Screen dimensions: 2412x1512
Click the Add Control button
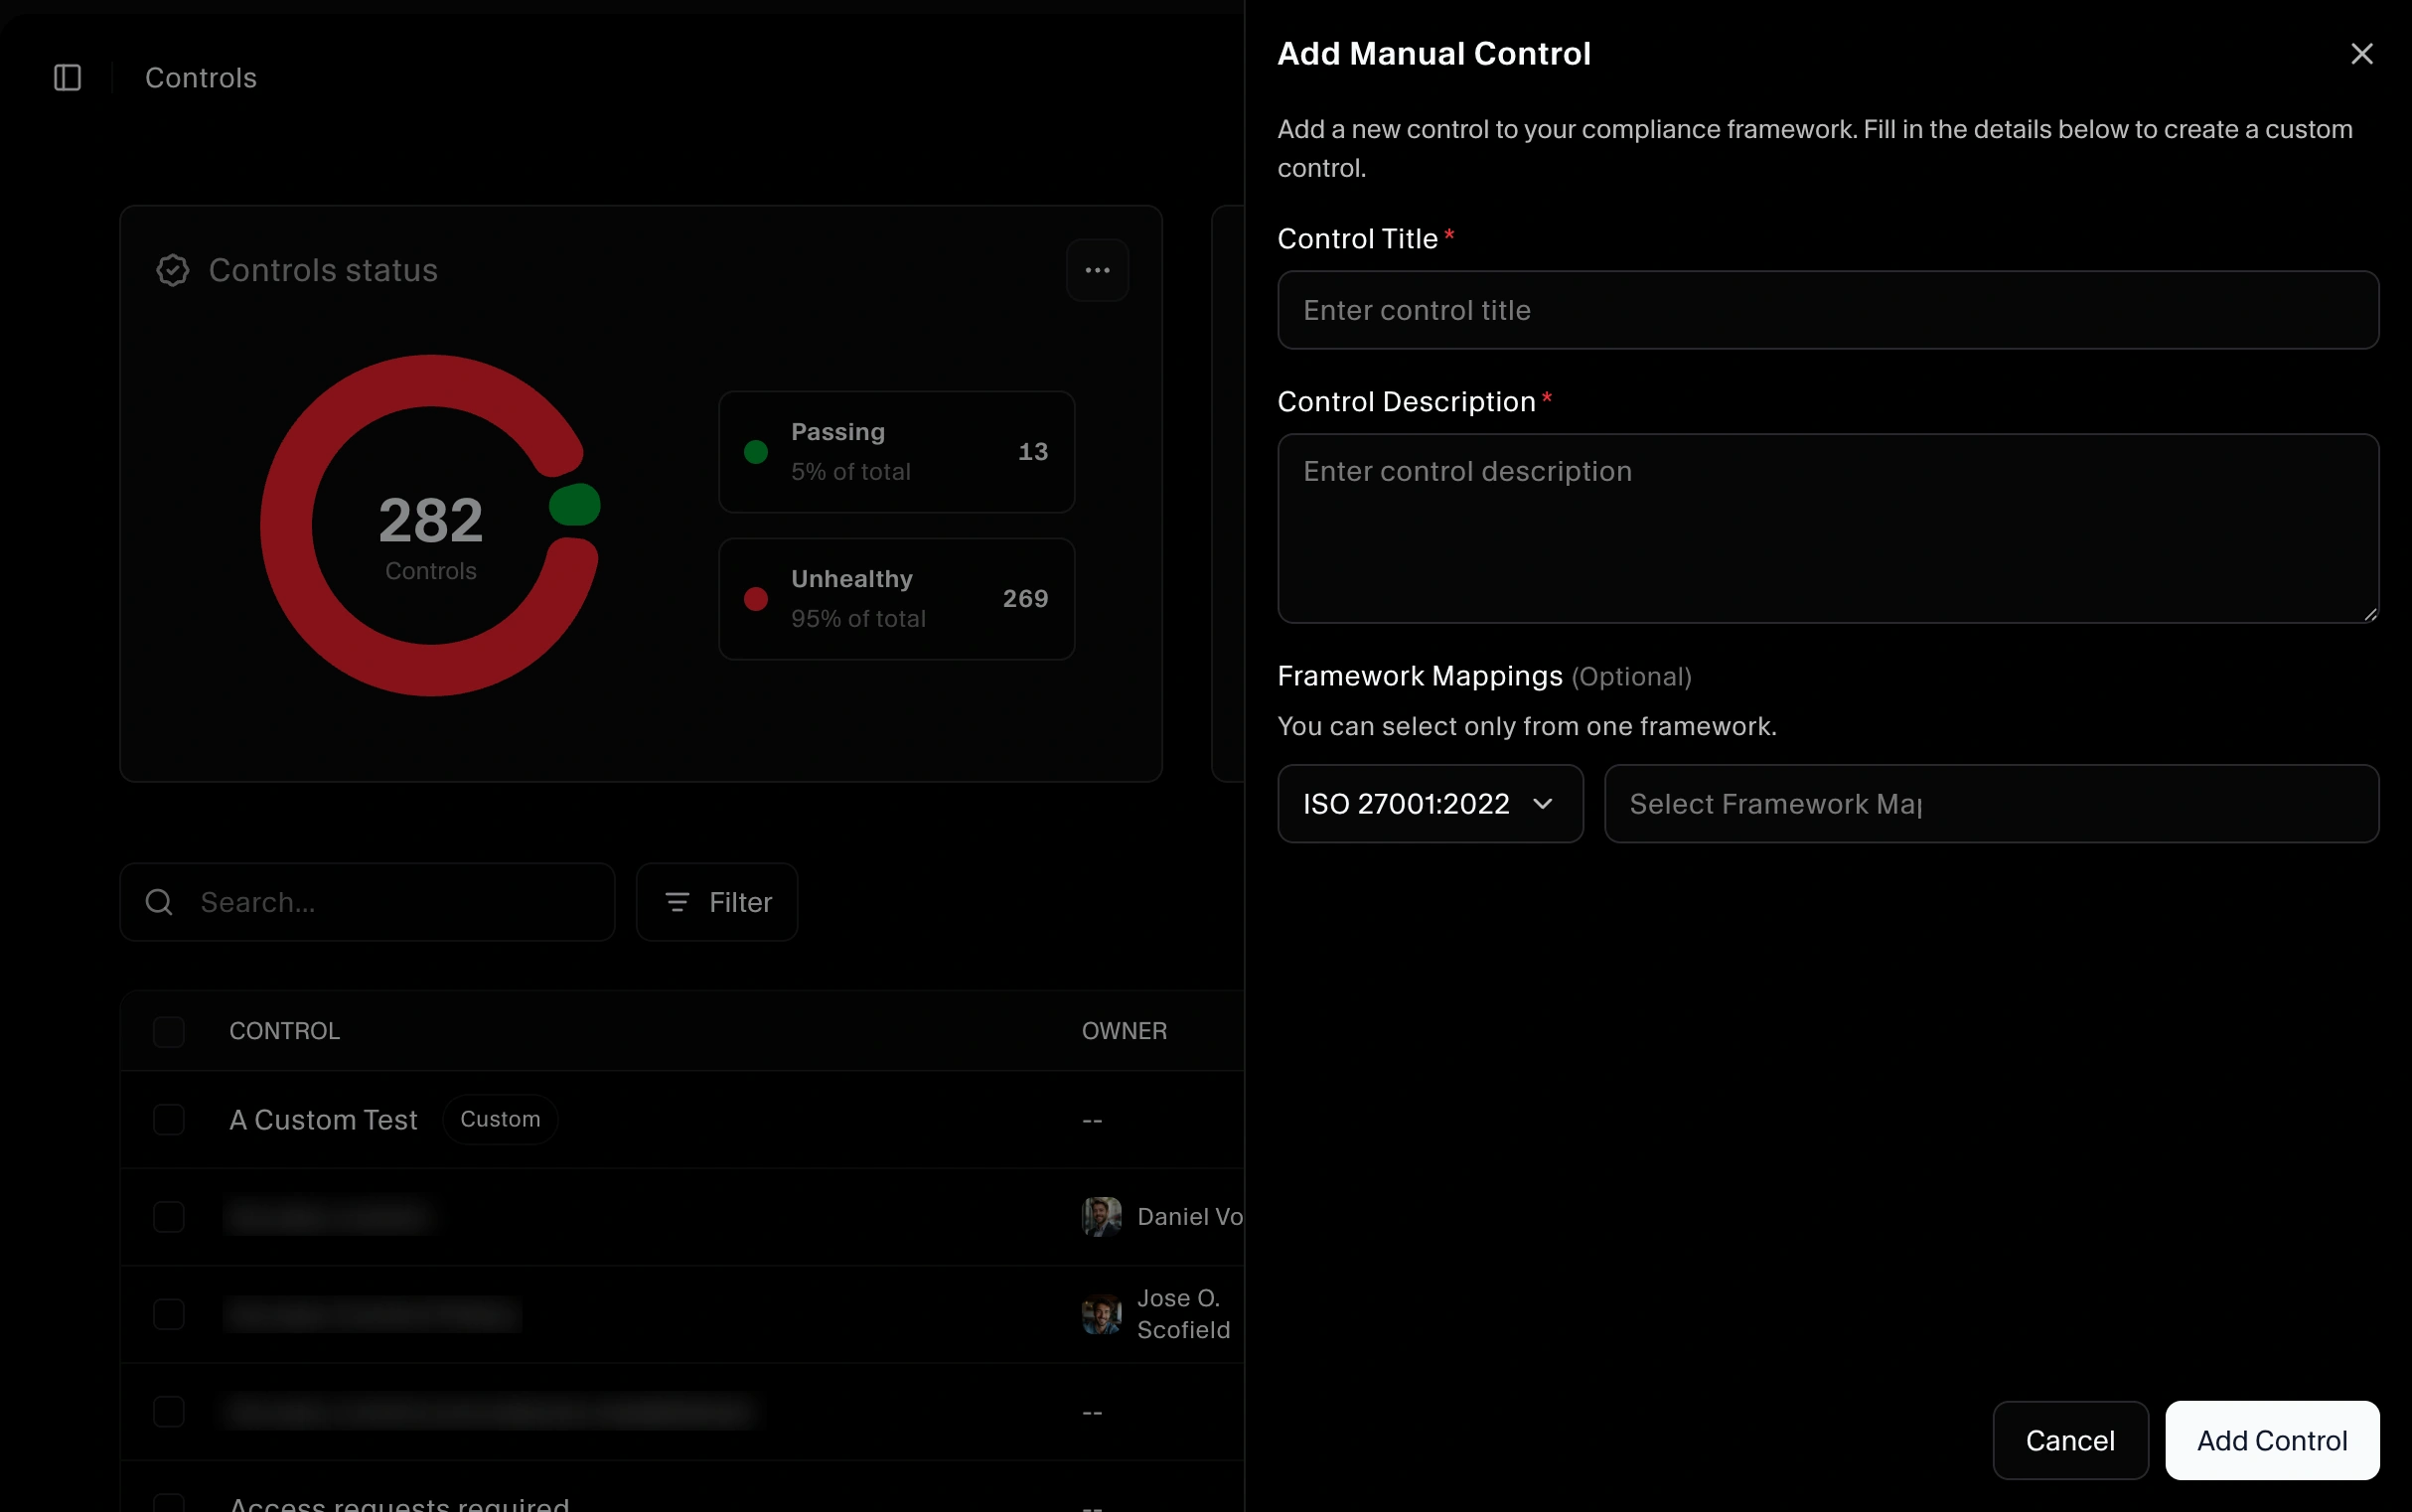tap(2271, 1440)
